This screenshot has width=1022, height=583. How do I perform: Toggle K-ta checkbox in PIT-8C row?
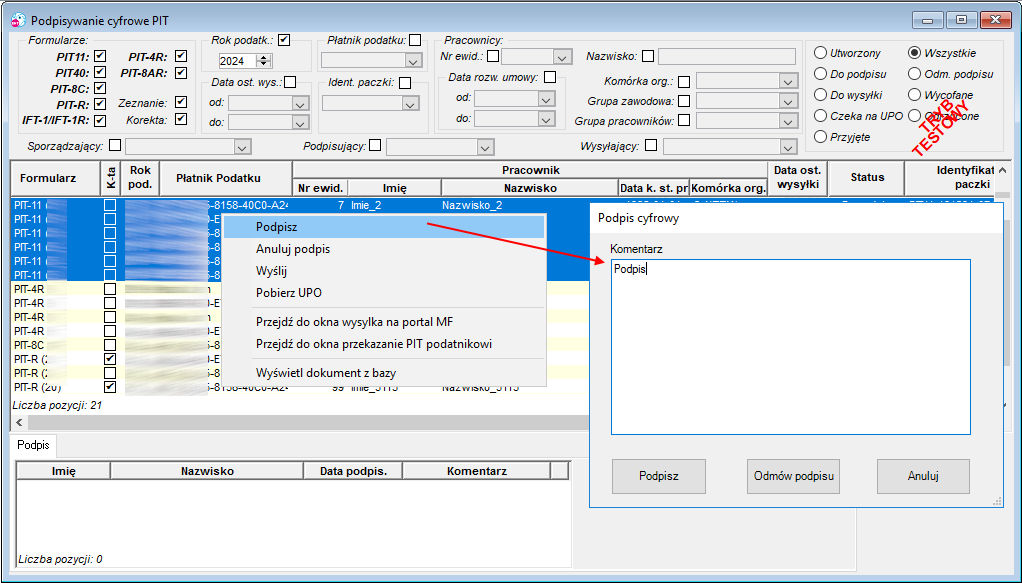pyautogui.click(x=110, y=345)
